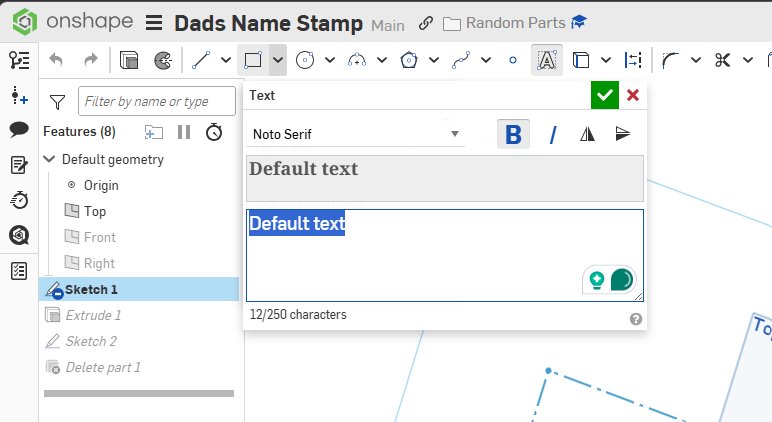The height and width of the screenshot is (422, 772).
Task: Copy document link via chain icon
Action: [x=426, y=23]
